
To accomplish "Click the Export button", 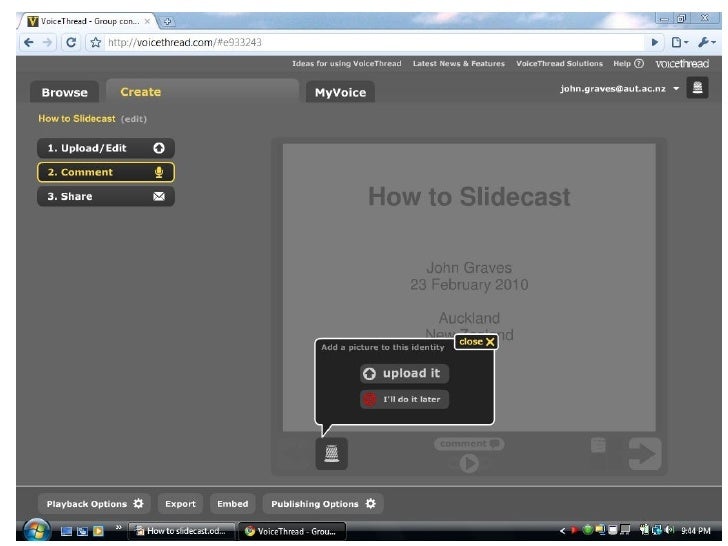I will (180, 504).
